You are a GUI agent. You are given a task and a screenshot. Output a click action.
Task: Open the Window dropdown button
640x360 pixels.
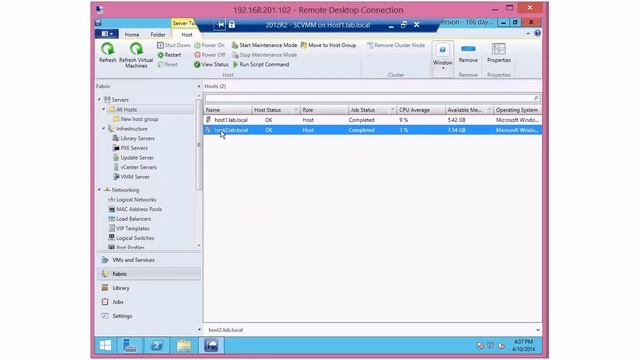(442, 58)
